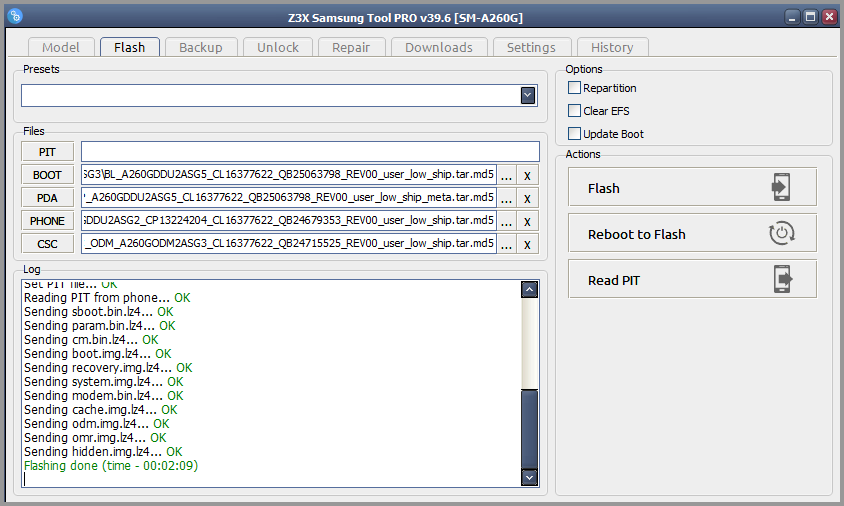Browse for BOOT file via ellipsis button
Screen dimensions: 844x506
click(507, 175)
